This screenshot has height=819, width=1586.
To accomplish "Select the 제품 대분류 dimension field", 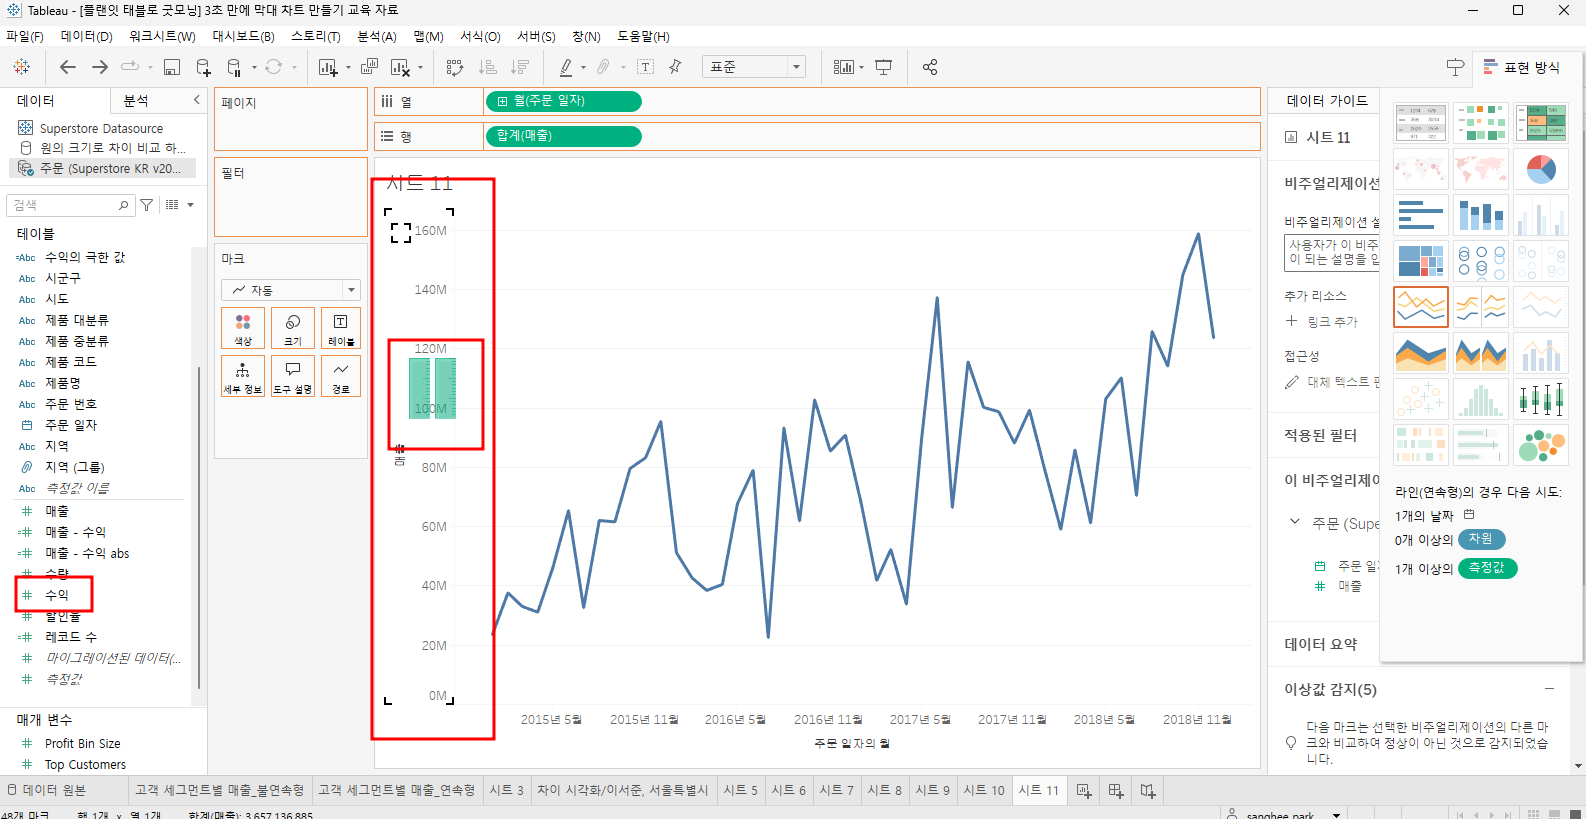I will coord(77,320).
